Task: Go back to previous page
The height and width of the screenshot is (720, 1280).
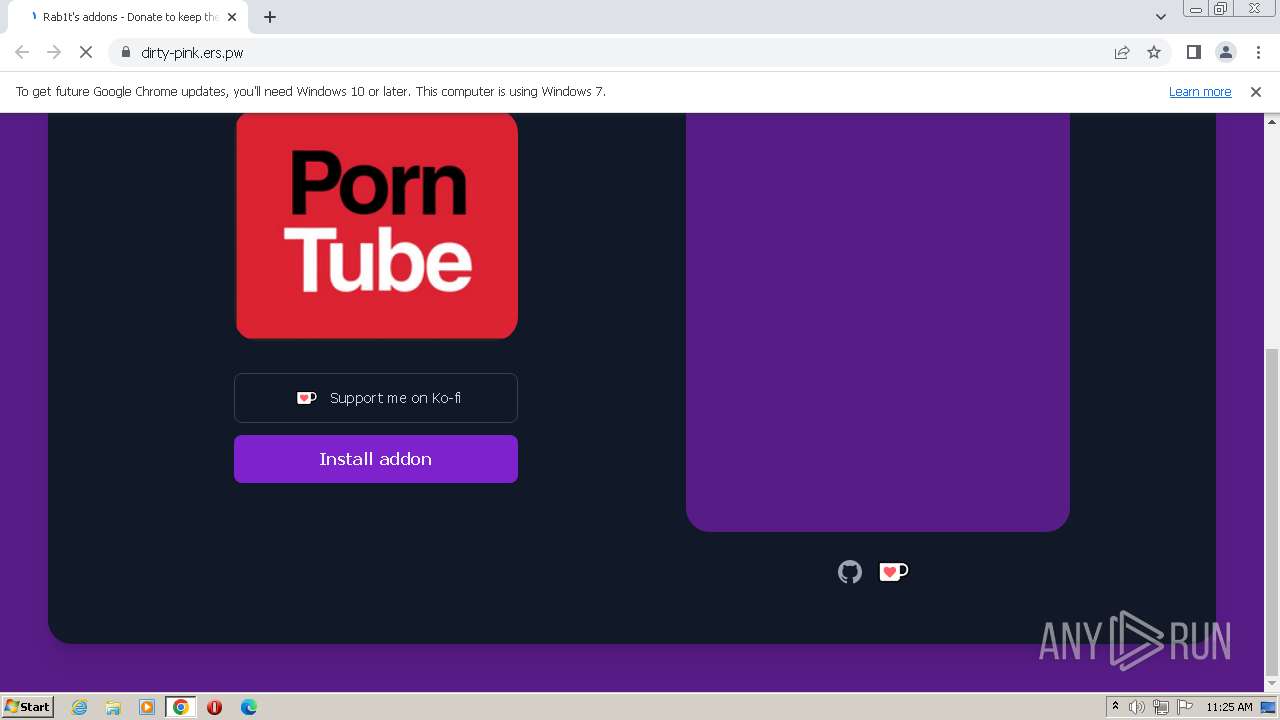Action: pos(22,53)
